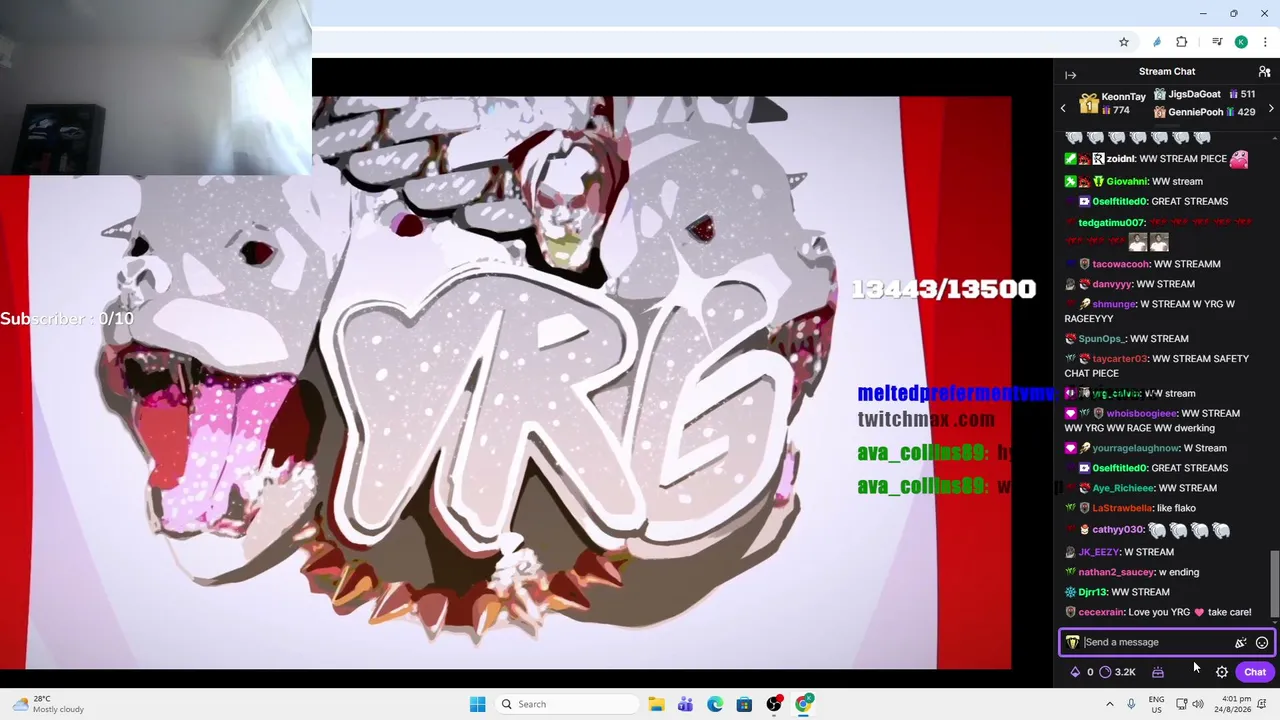The image size is (1280, 720).
Task: Open cathyy030's username in chat
Action: pyautogui.click(x=1117, y=530)
